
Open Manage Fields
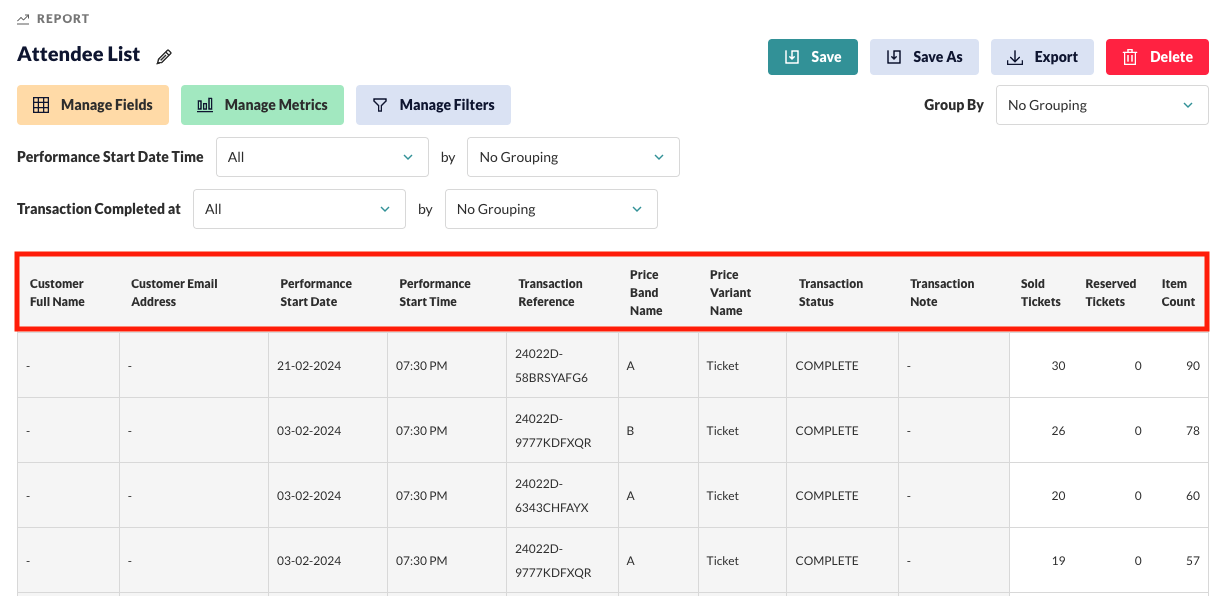(x=93, y=105)
